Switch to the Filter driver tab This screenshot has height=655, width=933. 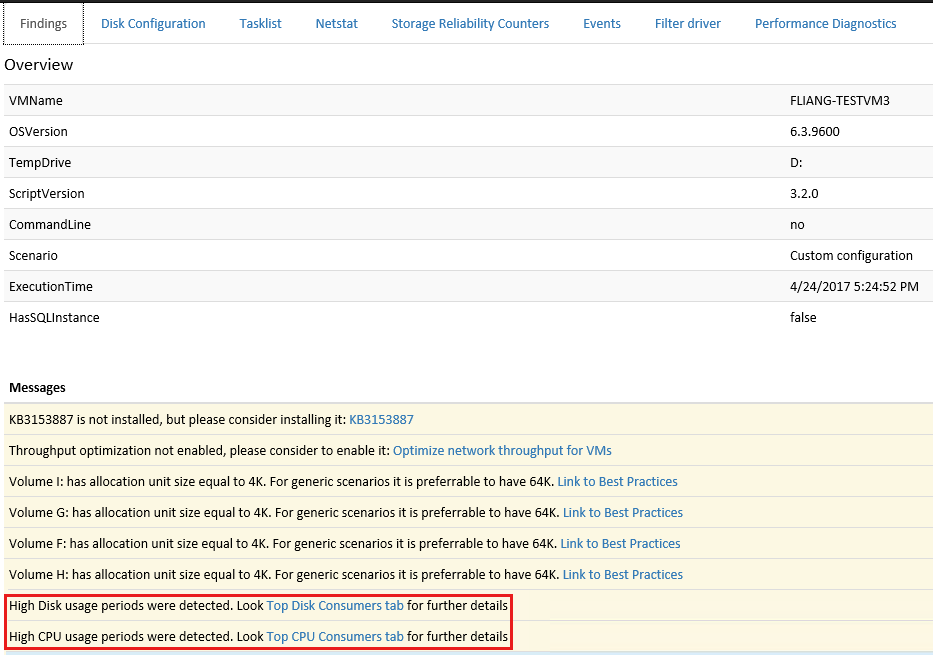coord(687,23)
